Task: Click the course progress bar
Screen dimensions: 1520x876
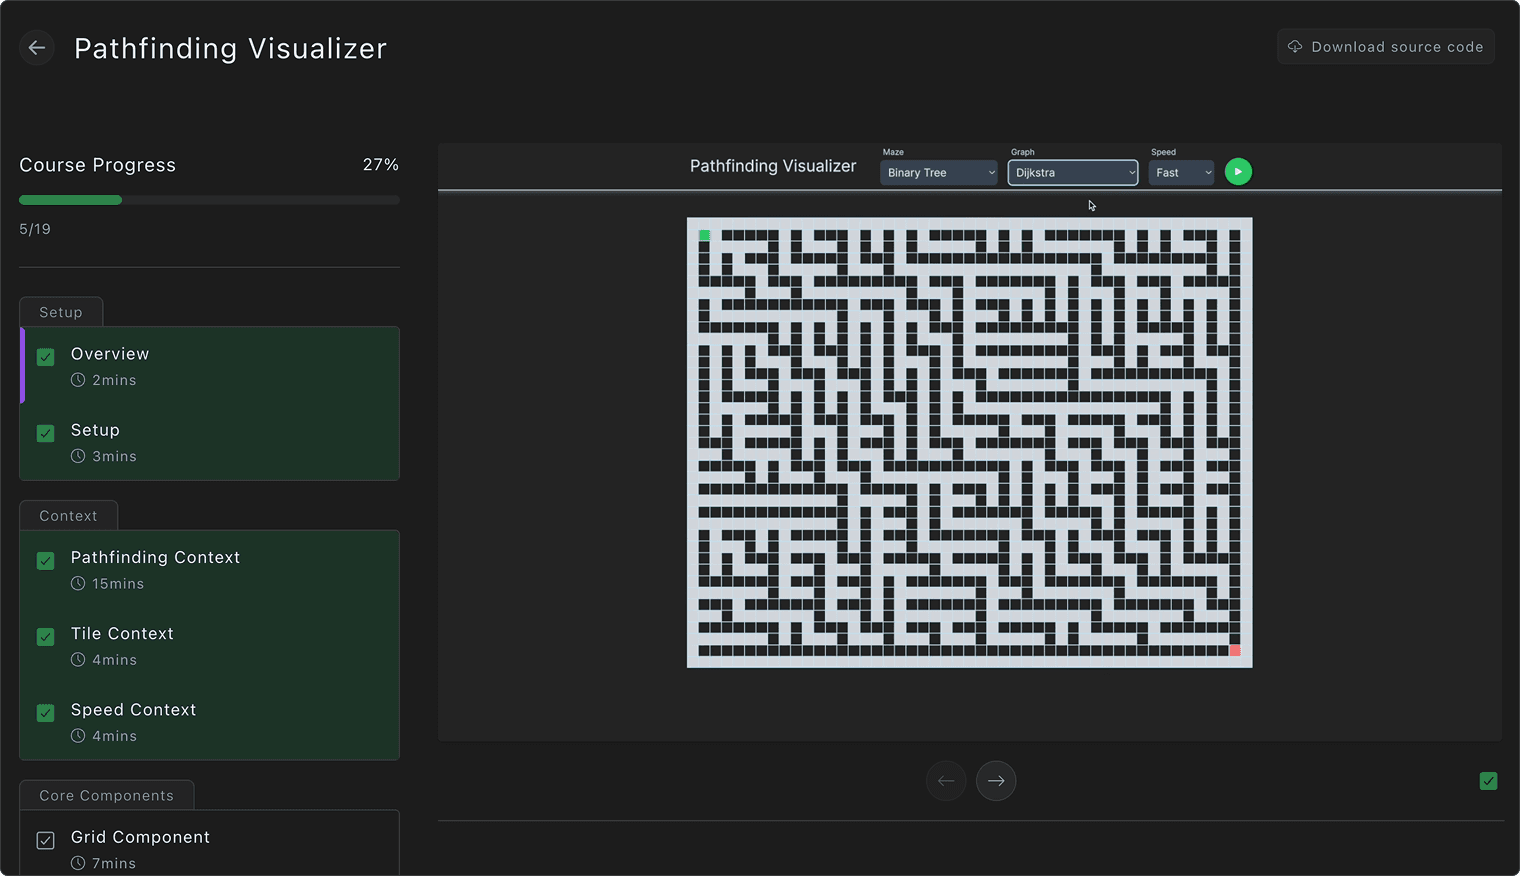Action: tap(209, 200)
